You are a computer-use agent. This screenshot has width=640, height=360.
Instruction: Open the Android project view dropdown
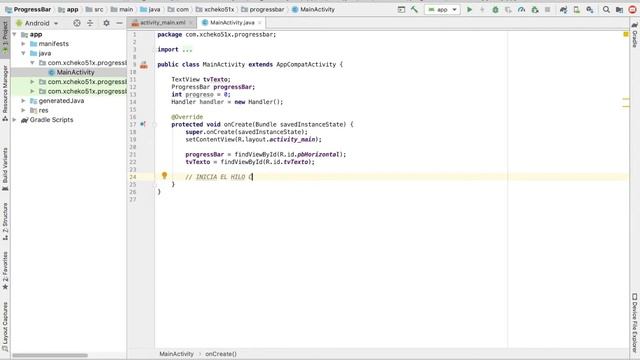click(37, 23)
